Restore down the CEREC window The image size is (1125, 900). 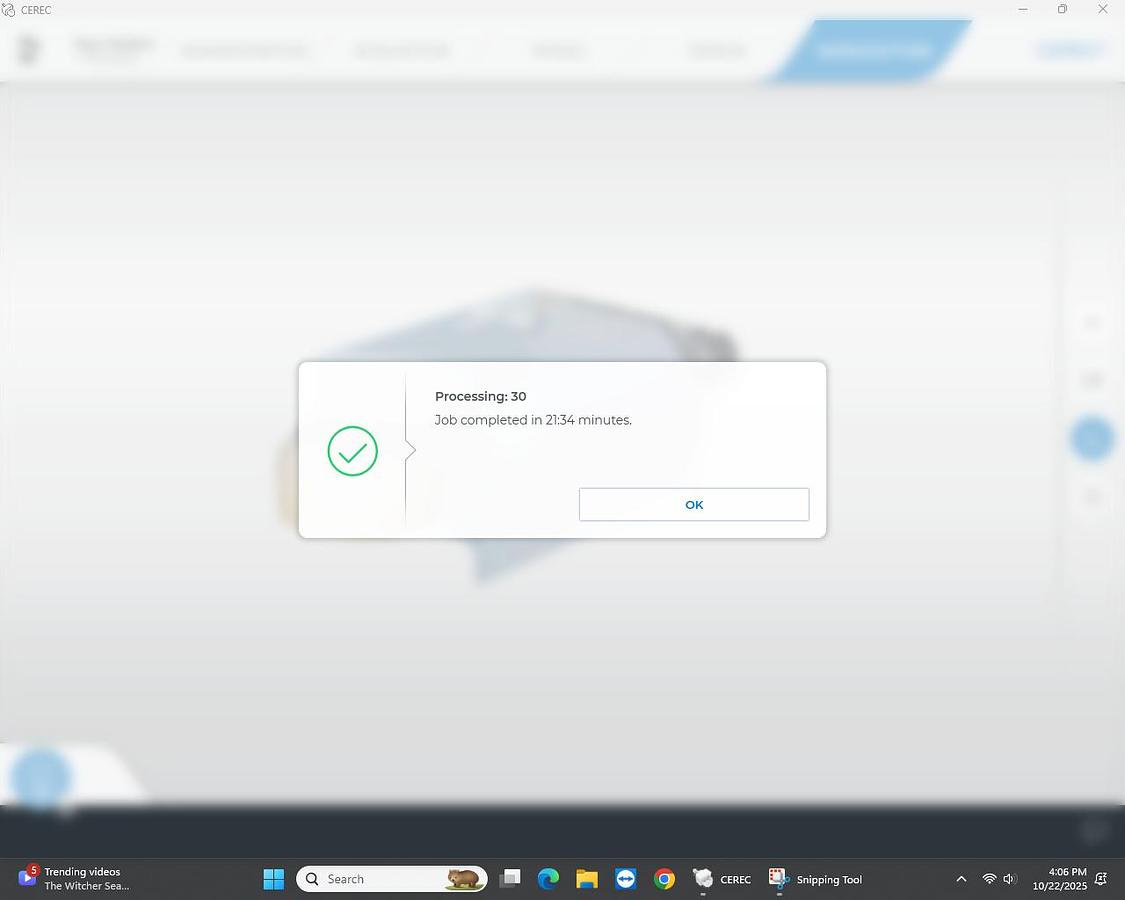(1062, 10)
